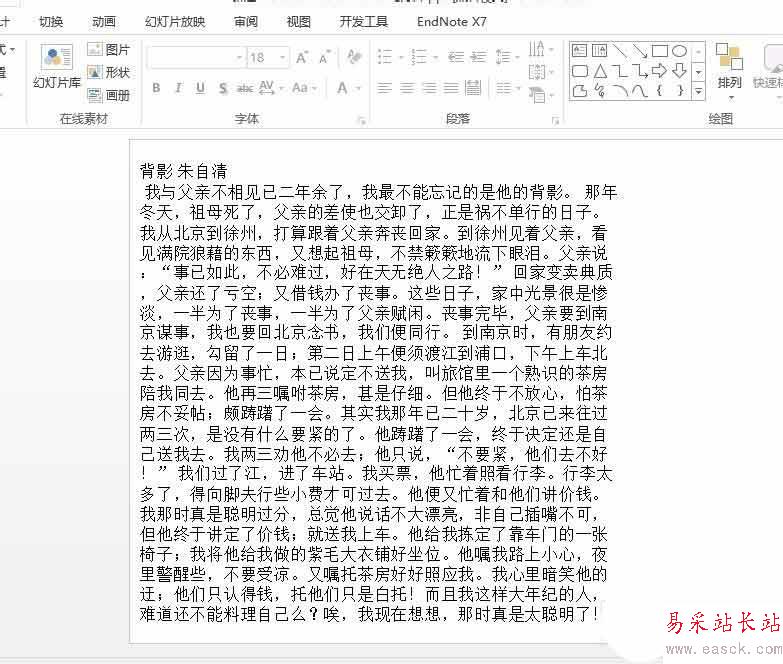Open the font size dropdown
Image resolution: width=783 pixels, height=664 pixels.
[x=283, y=57]
